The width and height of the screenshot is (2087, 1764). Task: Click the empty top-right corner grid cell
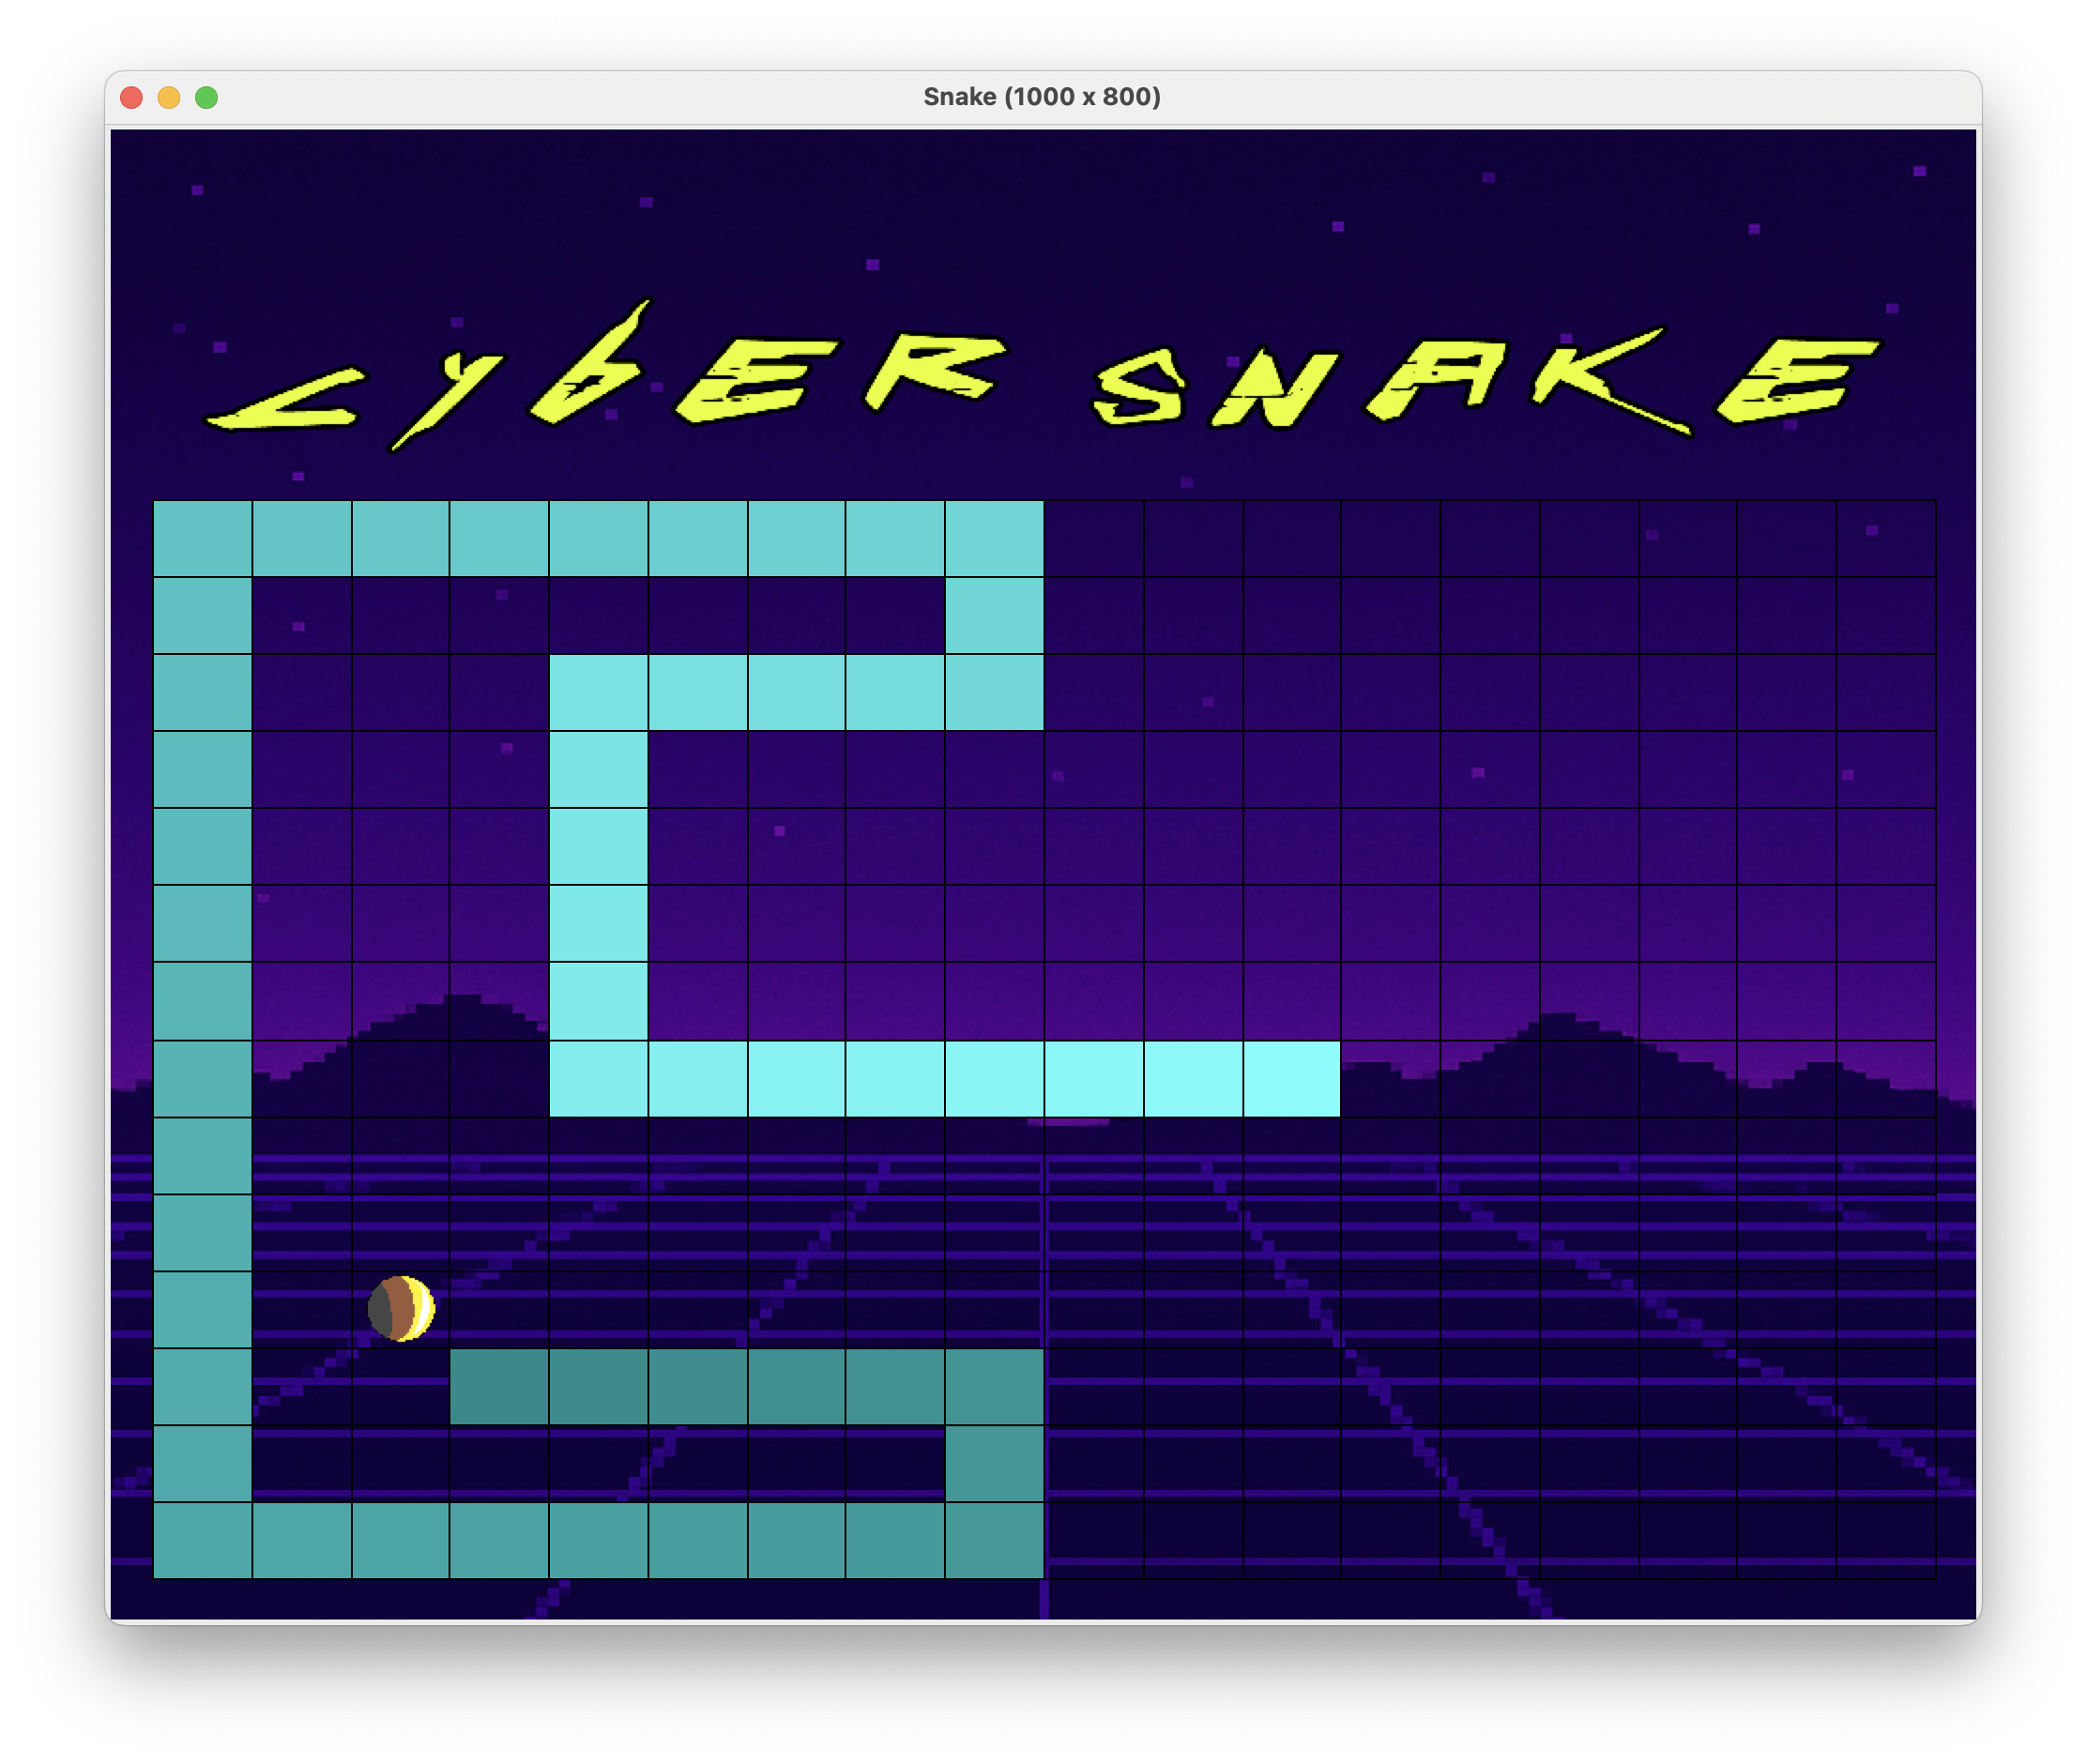(1885, 539)
